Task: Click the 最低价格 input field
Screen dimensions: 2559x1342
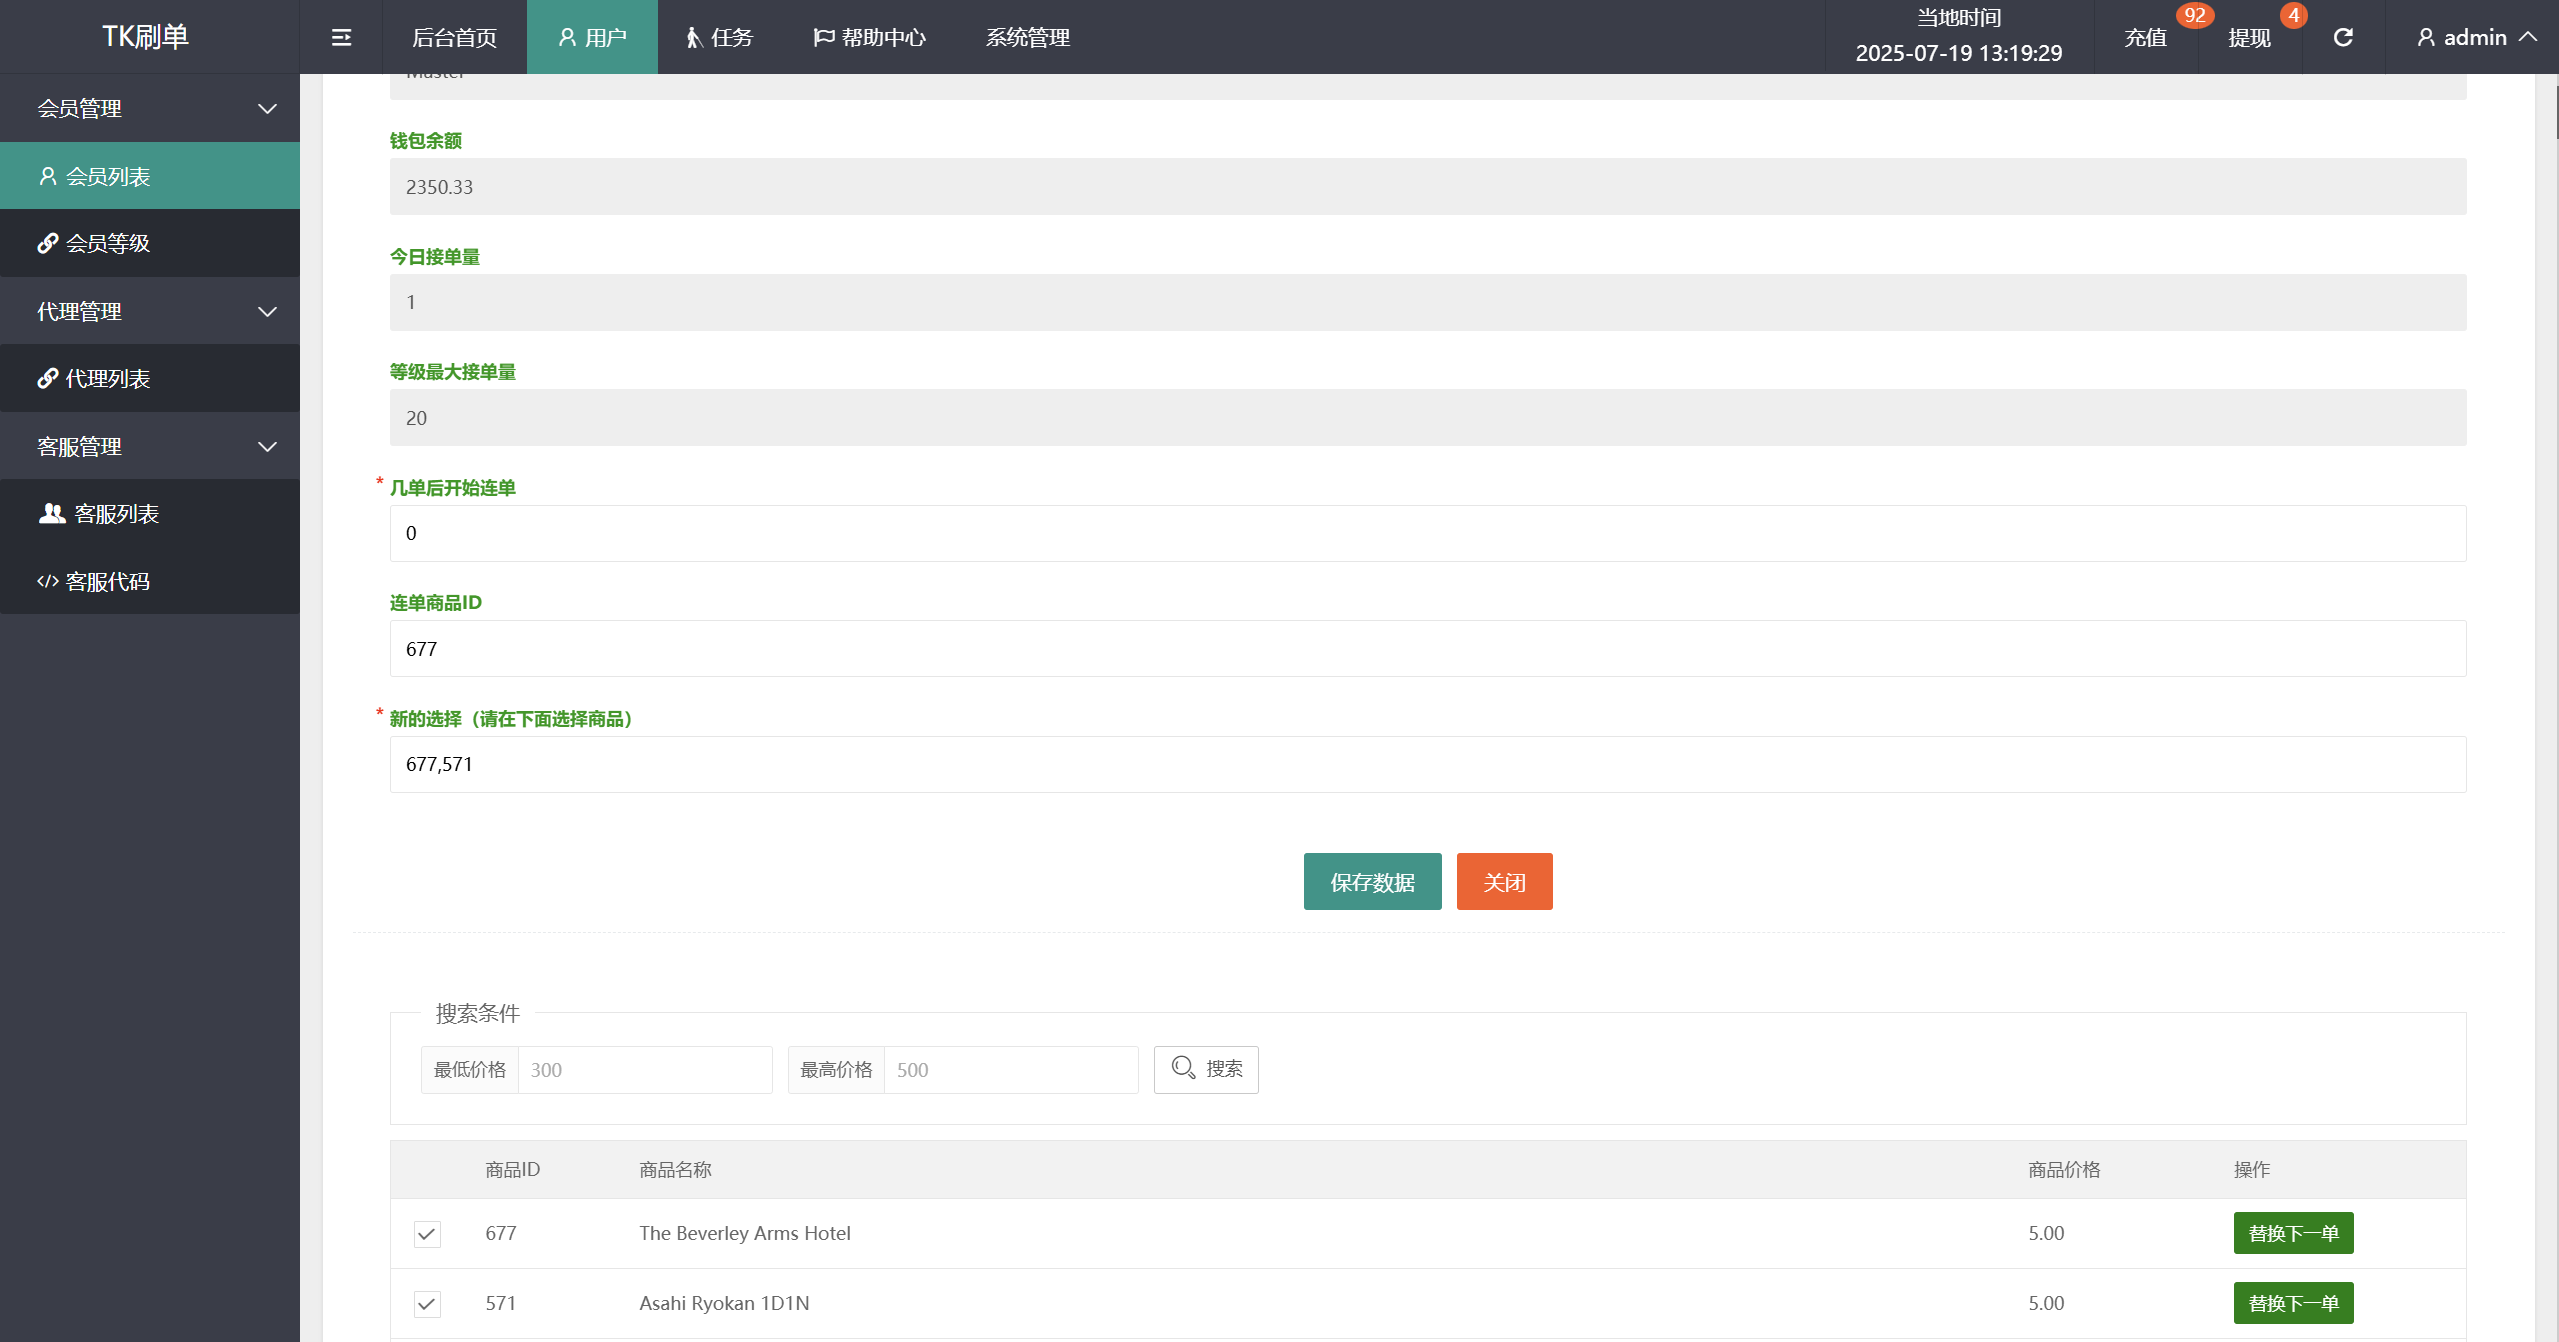Action: coord(644,1070)
